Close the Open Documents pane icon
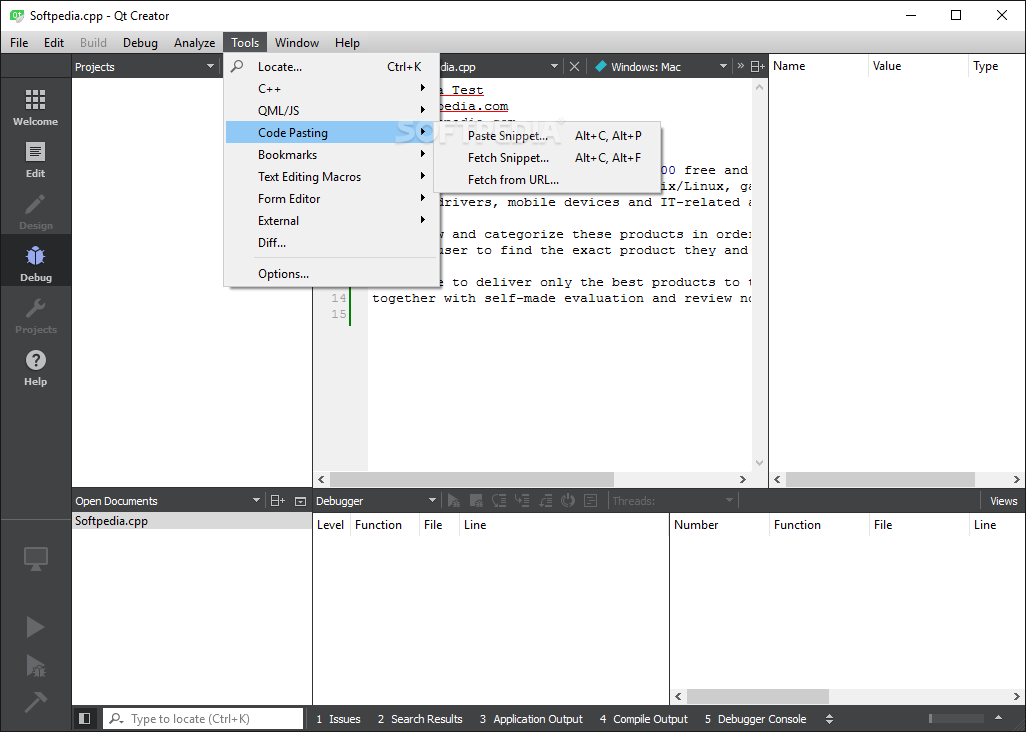1026x732 pixels. click(x=300, y=501)
